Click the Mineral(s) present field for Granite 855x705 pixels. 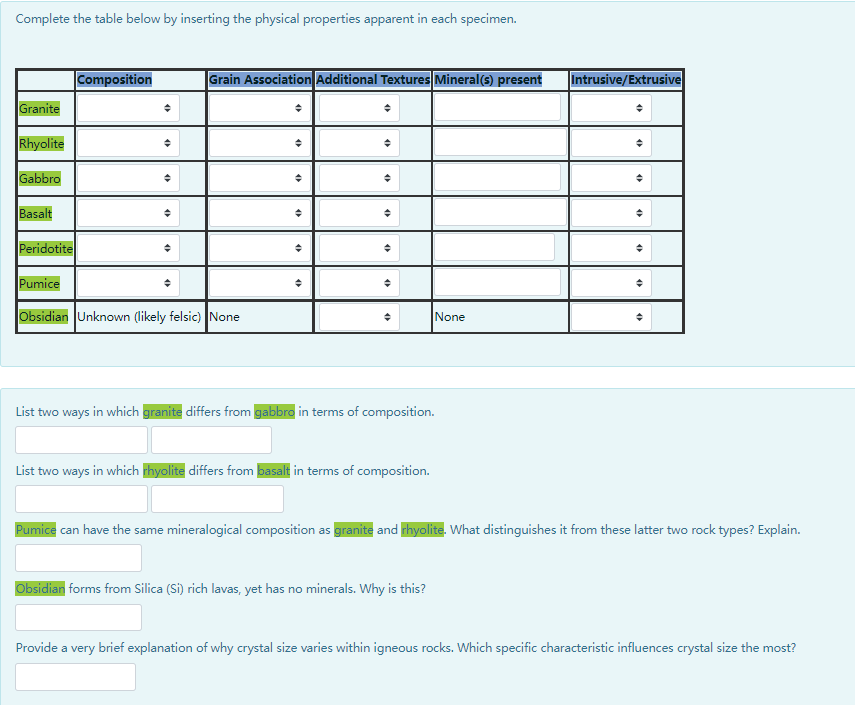click(x=496, y=107)
